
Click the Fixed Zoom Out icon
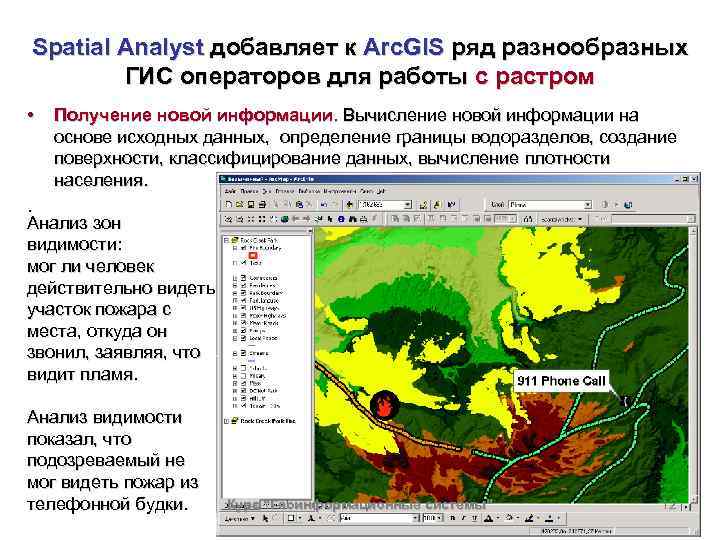point(262,219)
